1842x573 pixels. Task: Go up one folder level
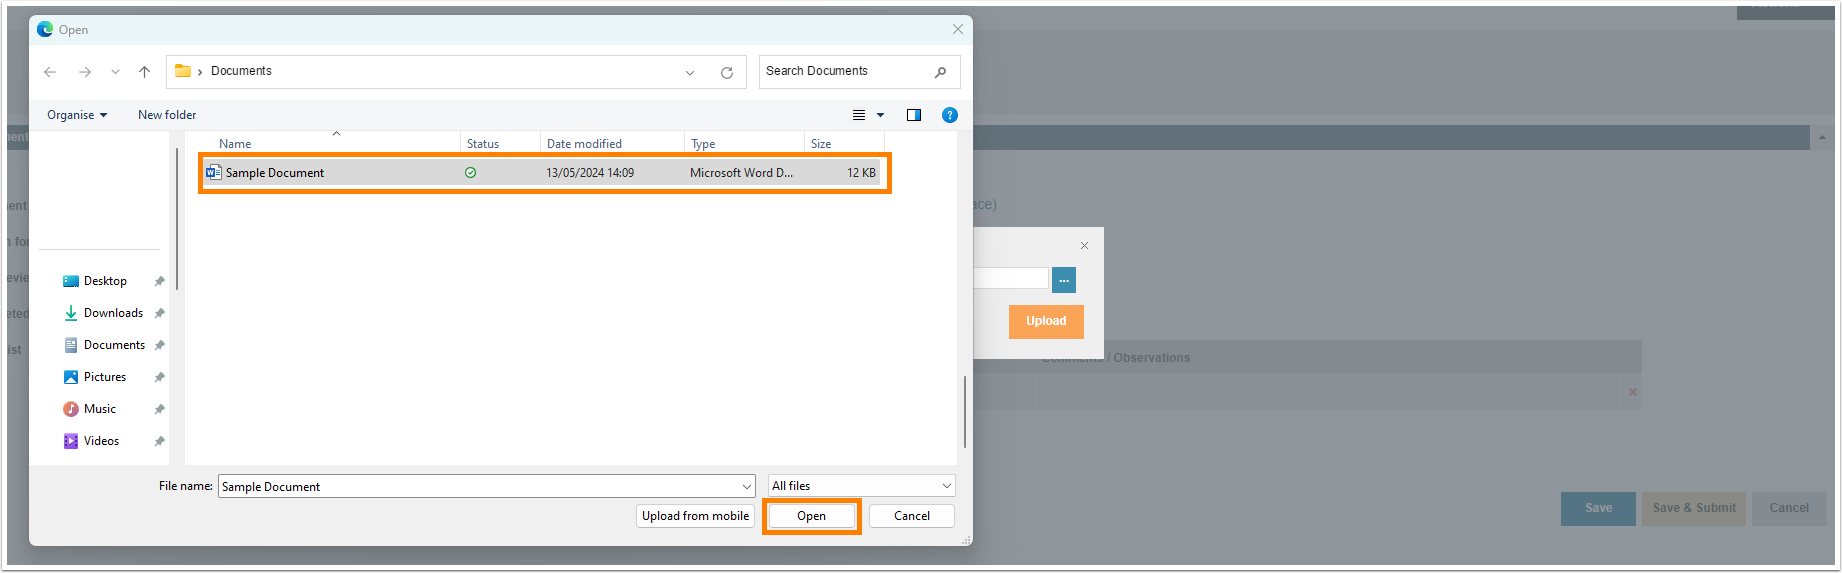[x=145, y=72]
